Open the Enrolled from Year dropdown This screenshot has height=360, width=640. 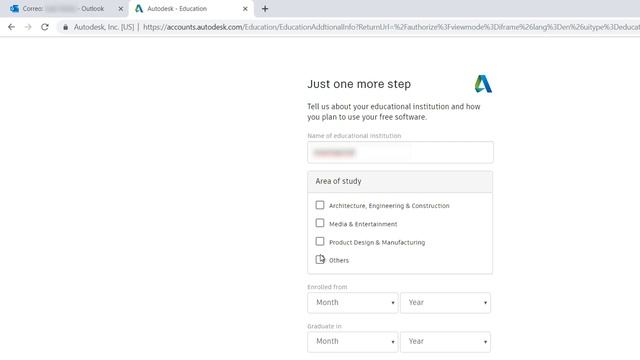445,302
